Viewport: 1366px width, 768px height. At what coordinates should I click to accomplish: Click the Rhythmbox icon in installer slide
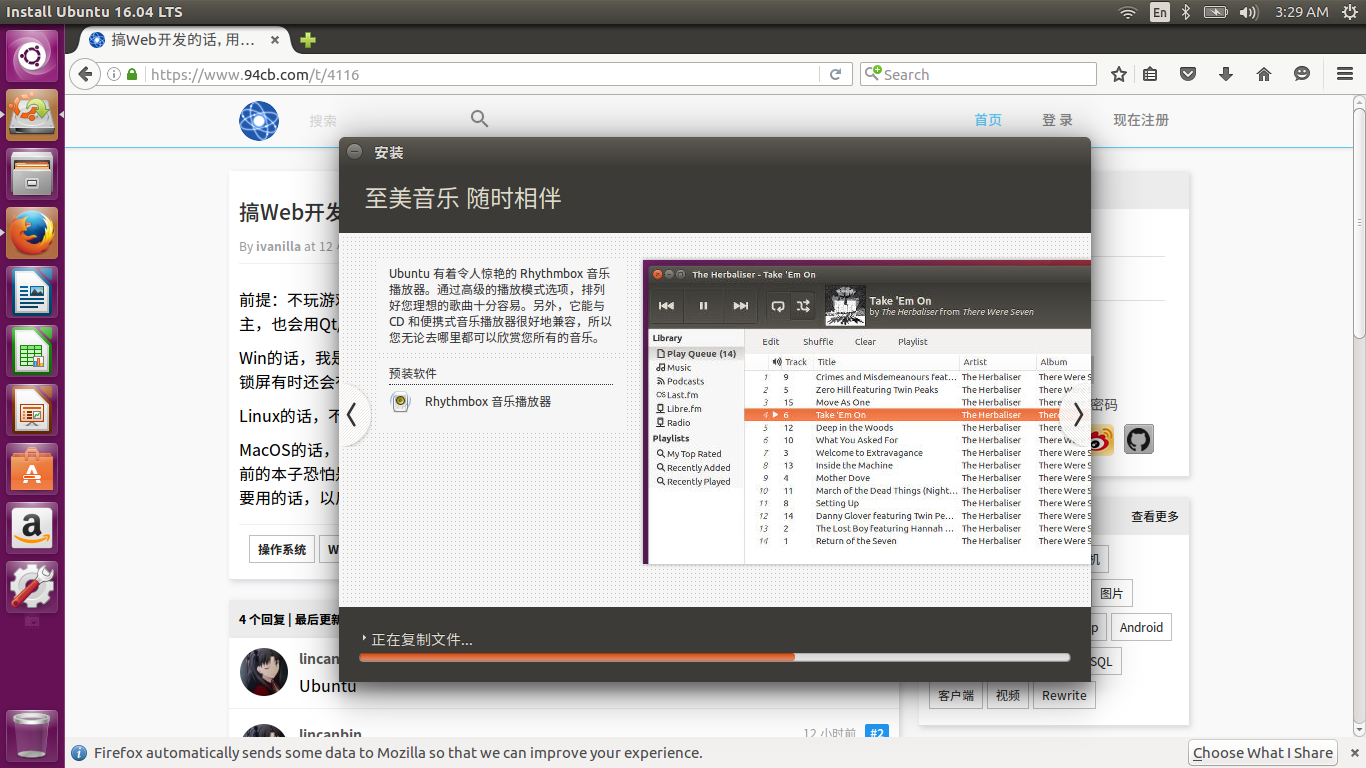[x=400, y=402]
